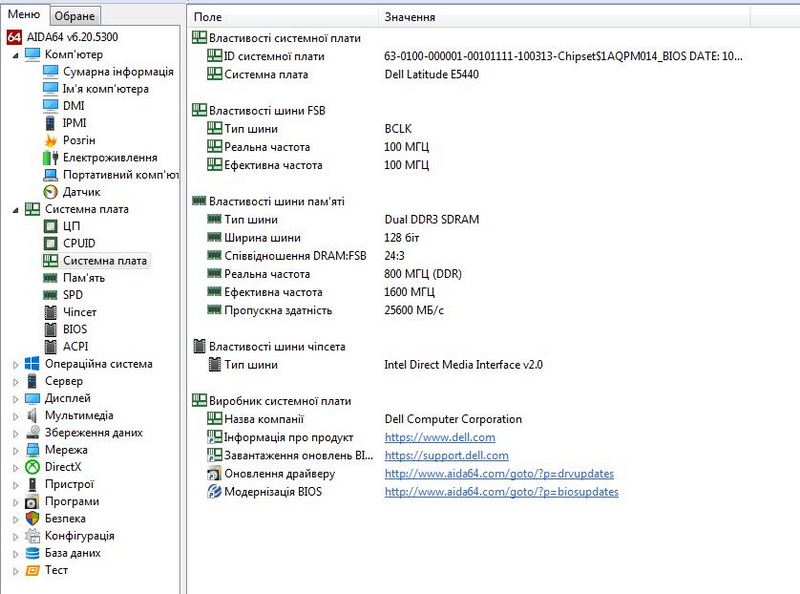Image resolution: width=800 pixels, height=594 pixels.
Task: Collapse the Системна плата tree section
Action: (x=15, y=210)
